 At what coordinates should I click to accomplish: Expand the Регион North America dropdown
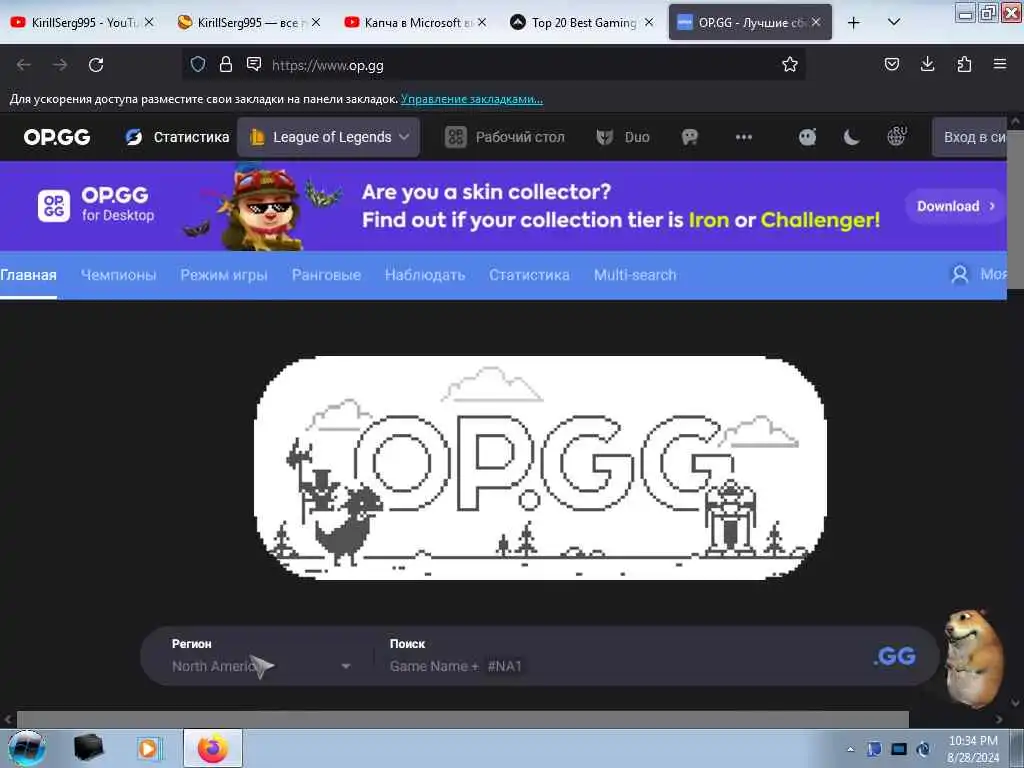261,666
